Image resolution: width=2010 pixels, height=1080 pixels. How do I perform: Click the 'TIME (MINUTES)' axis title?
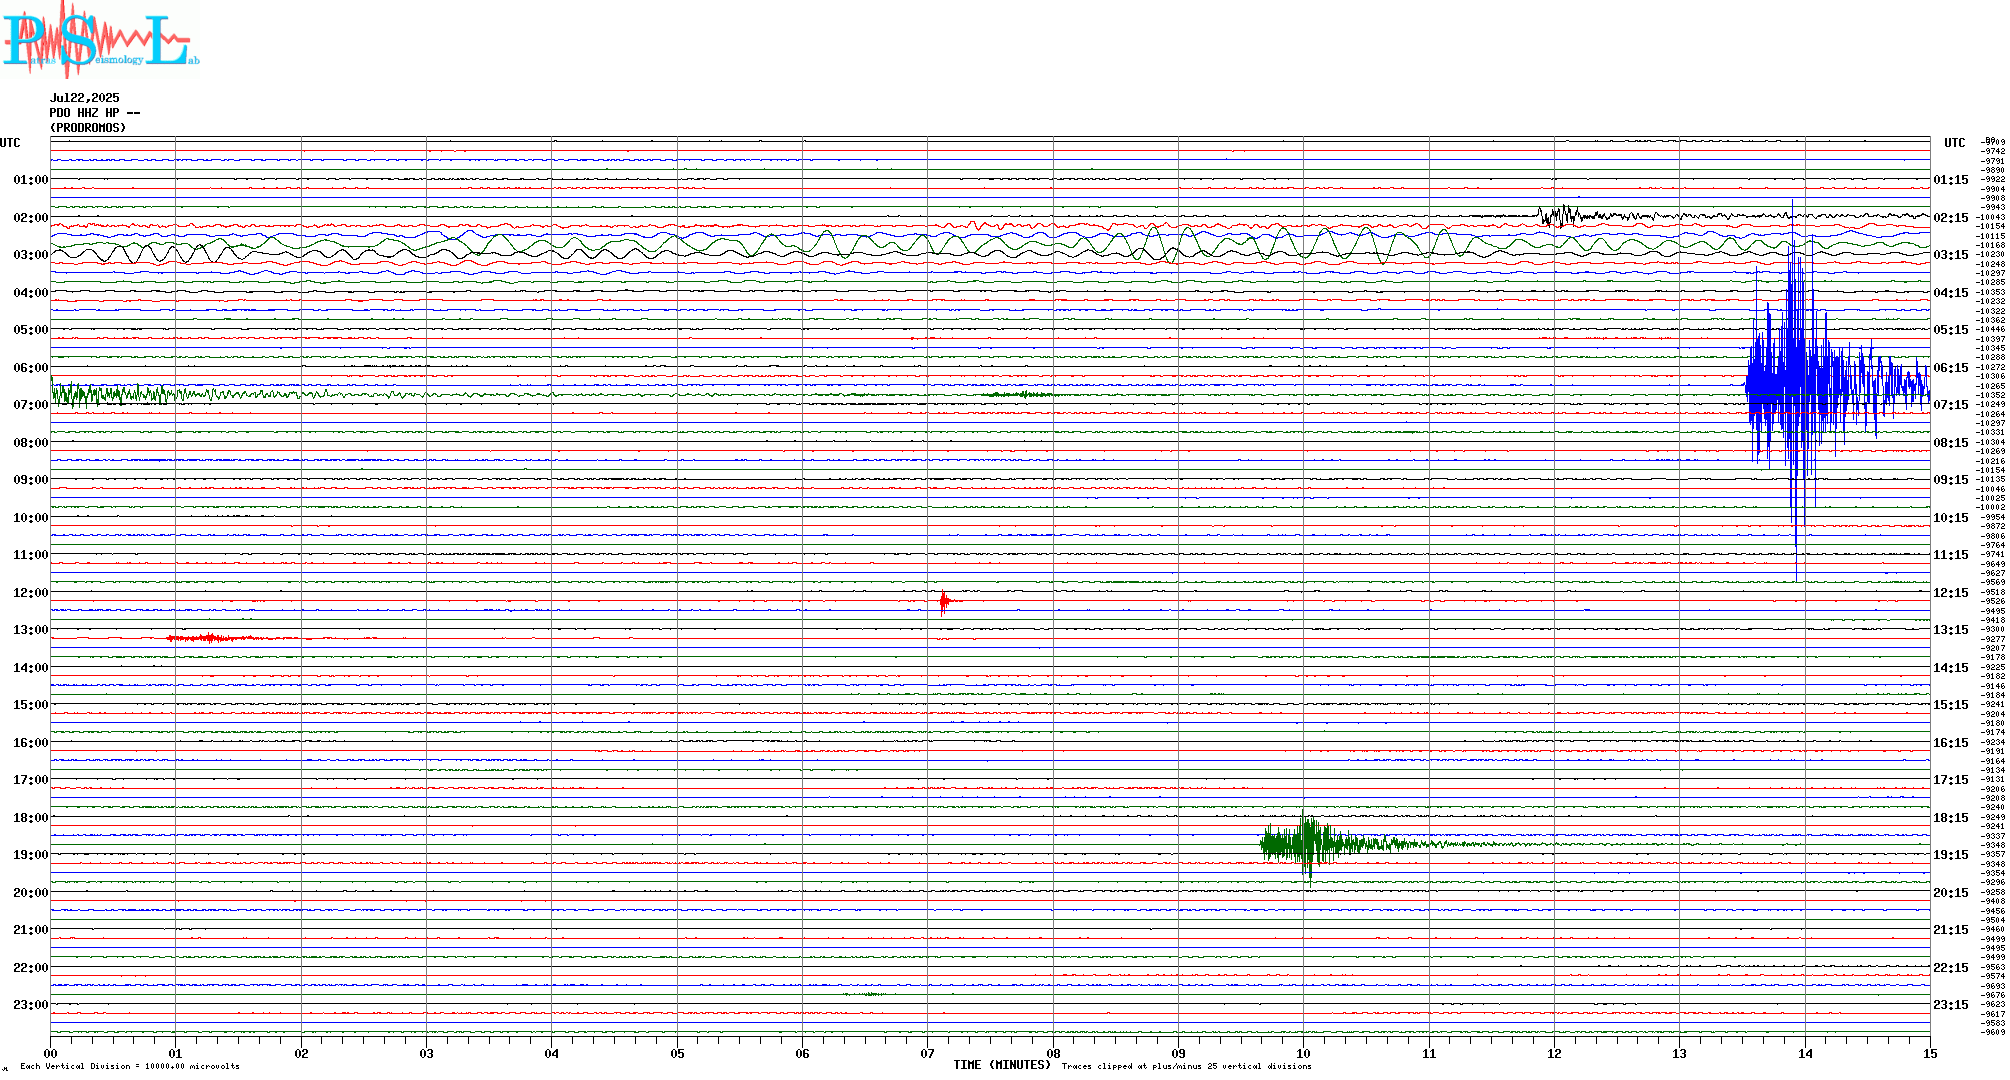[x=1002, y=1065]
